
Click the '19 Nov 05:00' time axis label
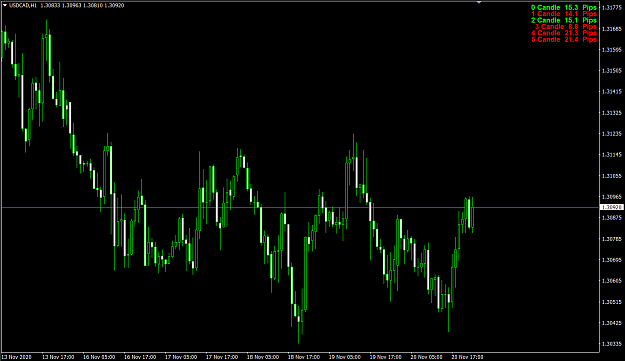(x=345, y=357)
